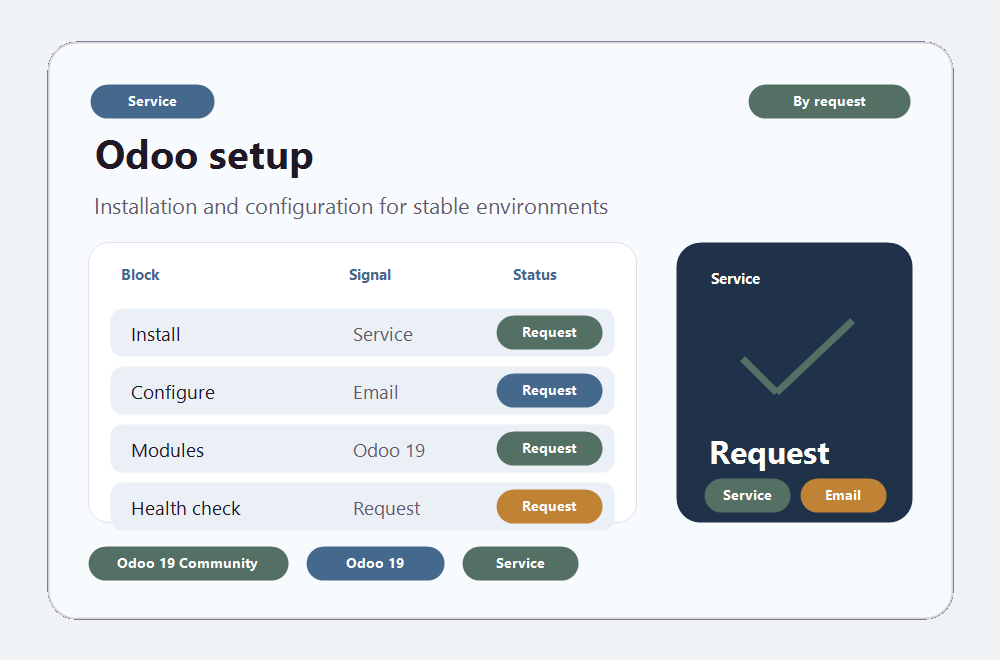Screen dimensions: 1000x660
Task: Click the Status column header
Action: (534, 275)
